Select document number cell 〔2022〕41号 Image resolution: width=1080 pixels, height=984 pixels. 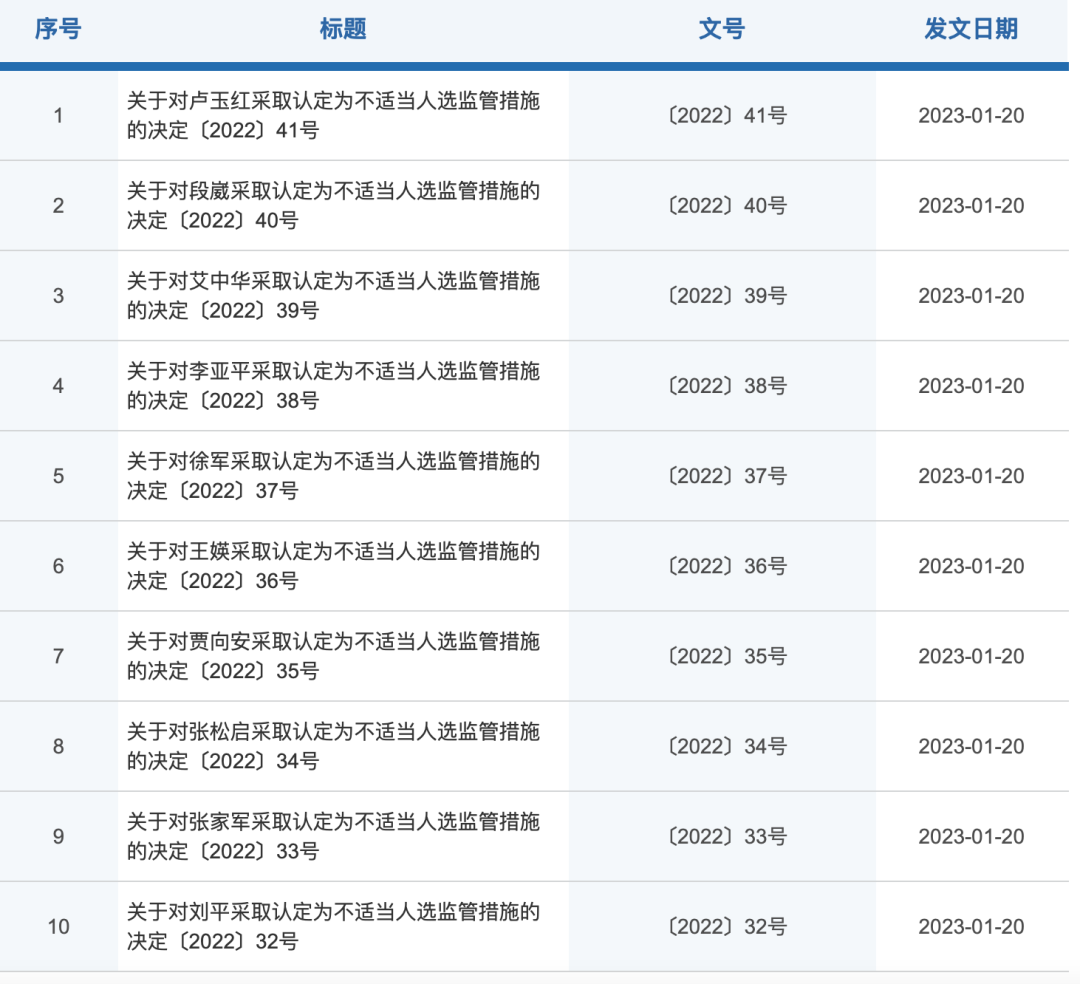(x=726, y=116)
